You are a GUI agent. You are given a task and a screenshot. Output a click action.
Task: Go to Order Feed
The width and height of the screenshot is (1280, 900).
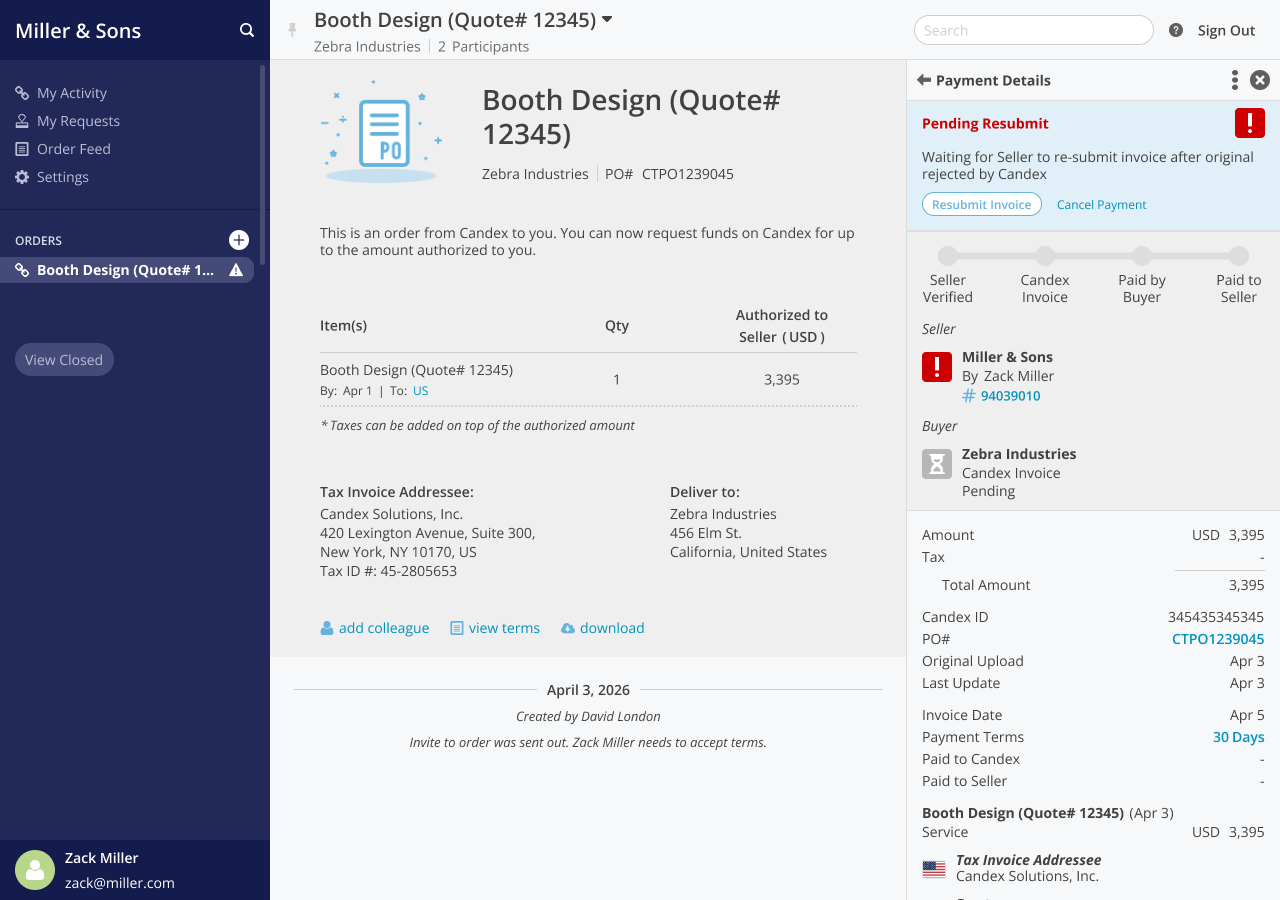tap(74, 149)
